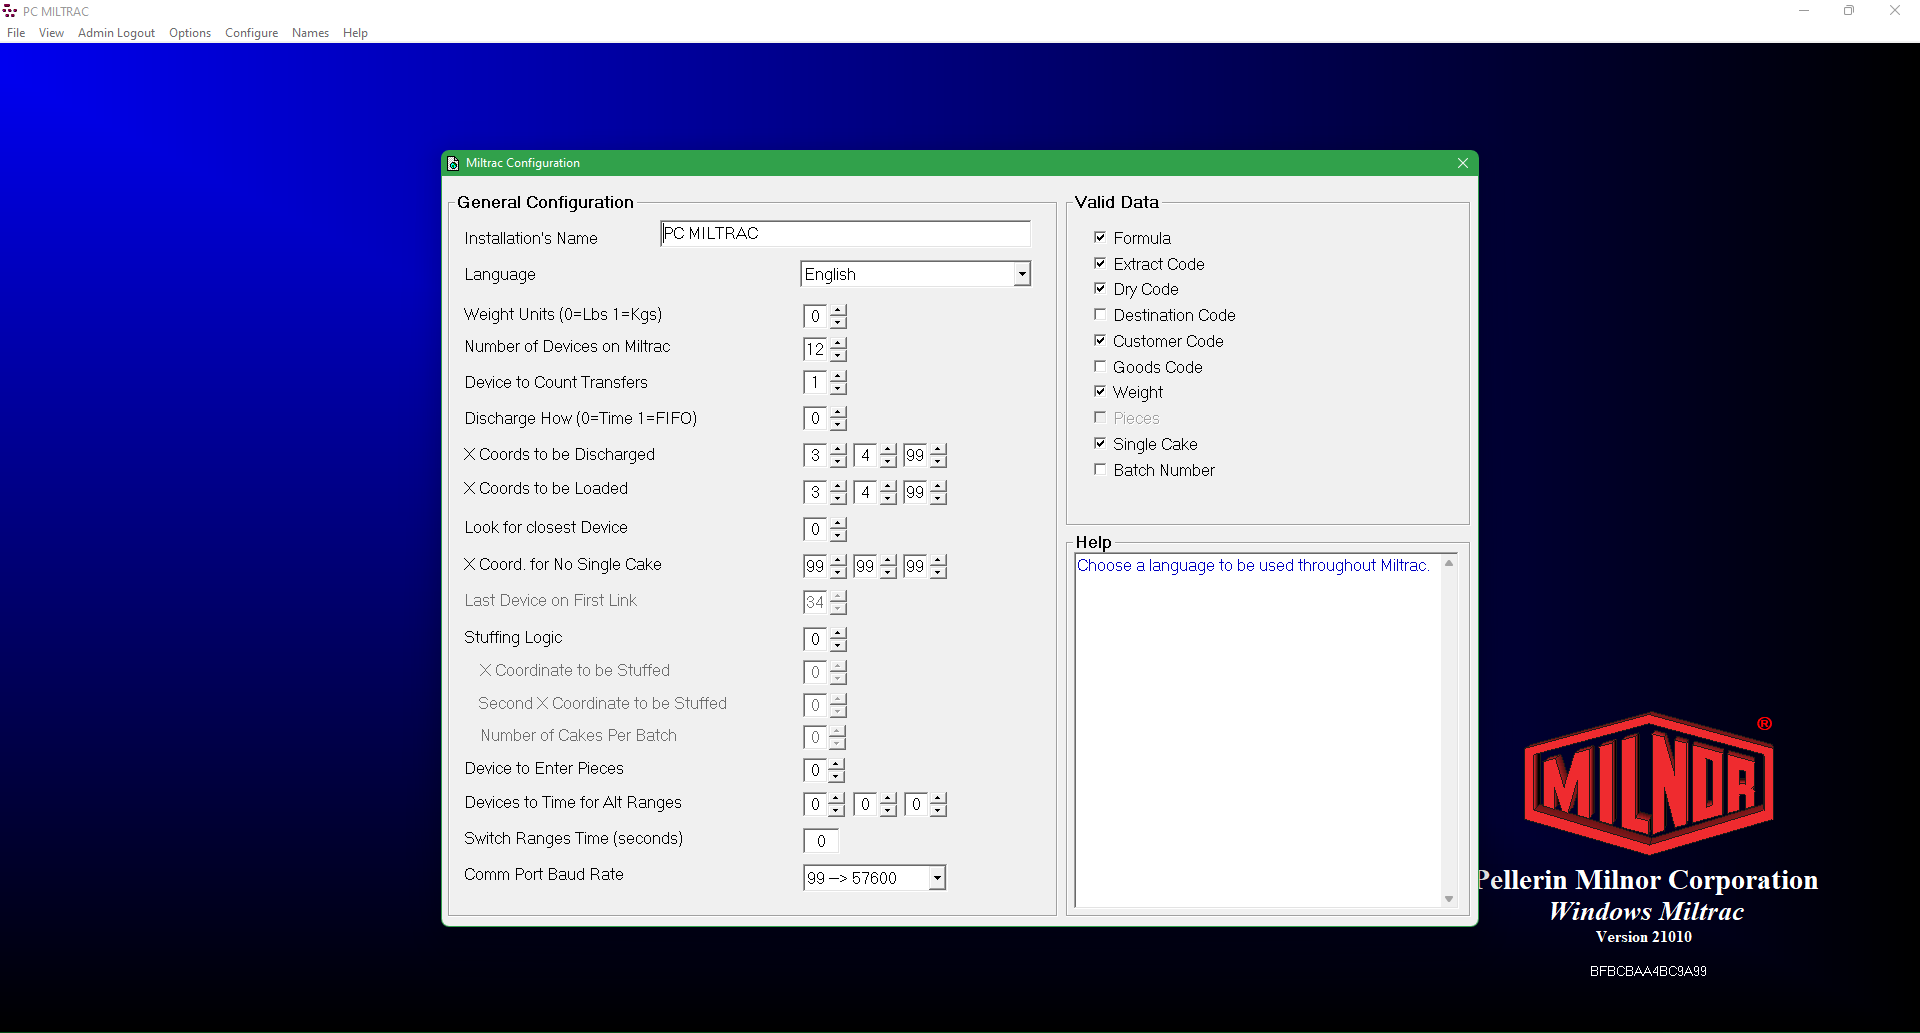Click Admin Logout in menu bar

[116, 33]
